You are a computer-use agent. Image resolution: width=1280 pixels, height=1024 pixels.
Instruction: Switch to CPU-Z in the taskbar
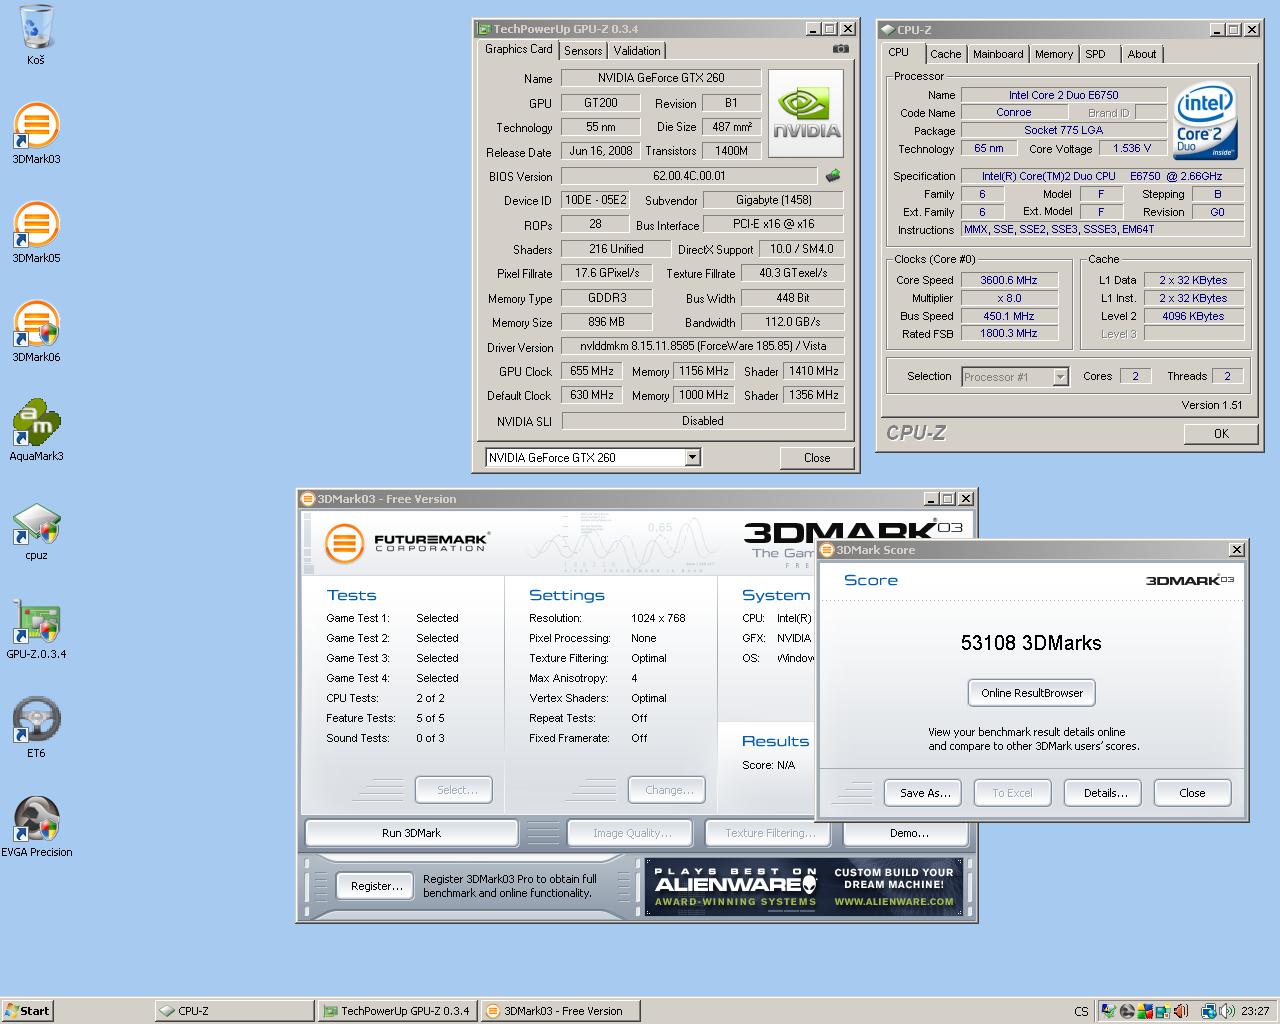(x=234, y=1011)
